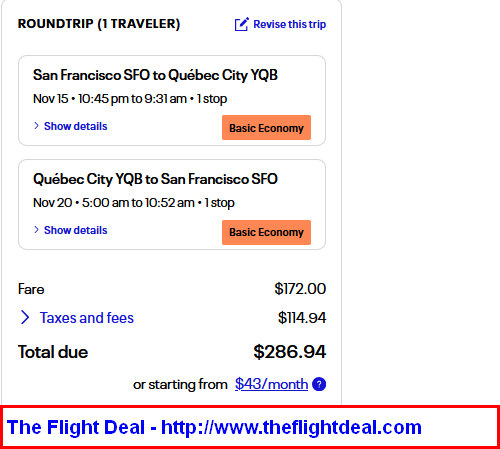Expand Show details for SFO to YQB flight
The width and height of the screenshot is (500, 449).
tap(76, 126)
